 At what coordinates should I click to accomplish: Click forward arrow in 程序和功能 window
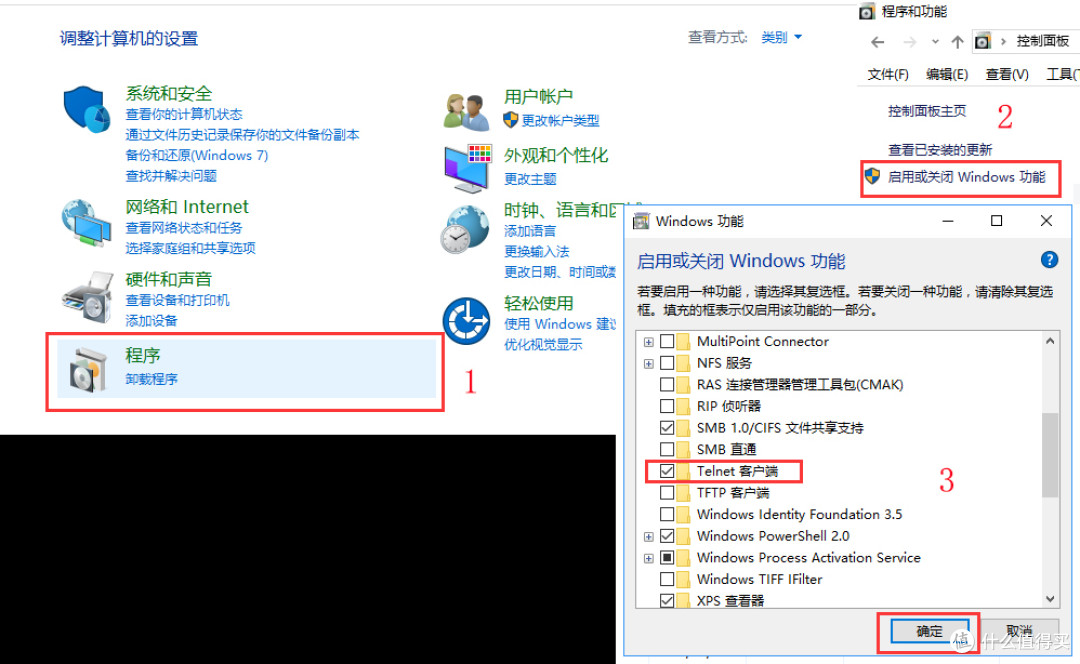click(x=910, y=42)
